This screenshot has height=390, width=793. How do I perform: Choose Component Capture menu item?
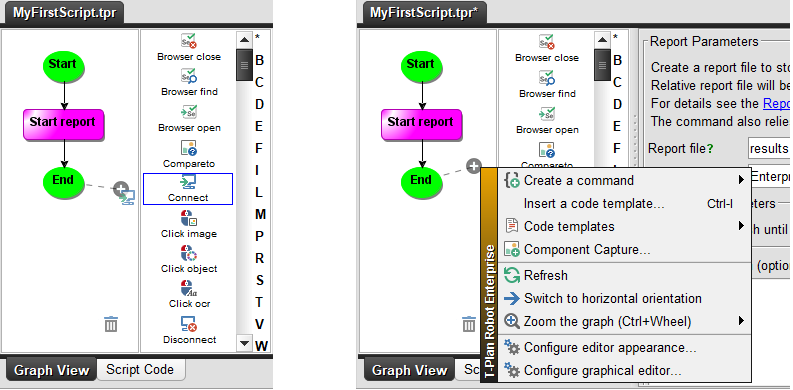pyautogui.click(x=624, y=249)
